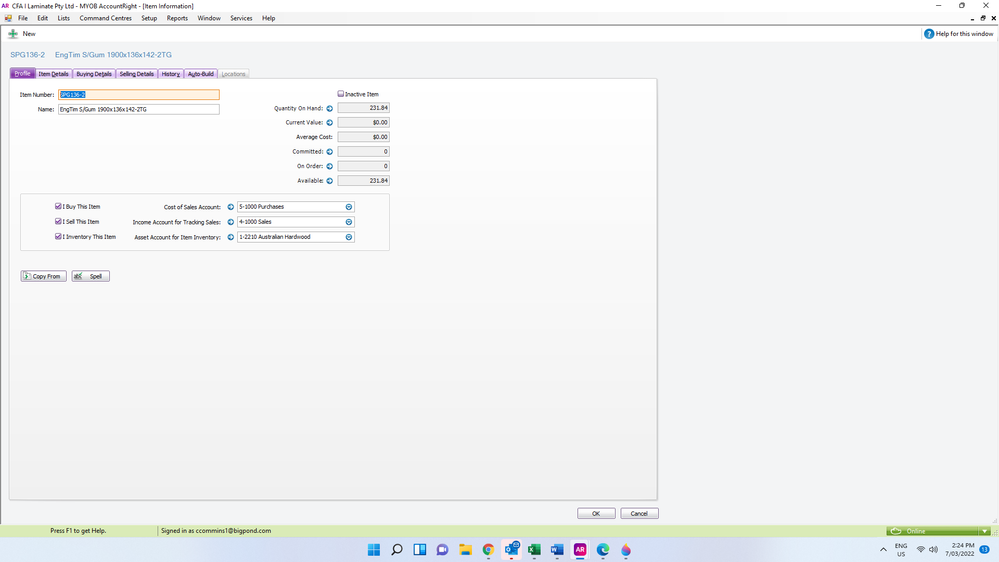The image size is (999, 562).
Task: Click the Available zoom arrow icon
Action: coord(330,181)
